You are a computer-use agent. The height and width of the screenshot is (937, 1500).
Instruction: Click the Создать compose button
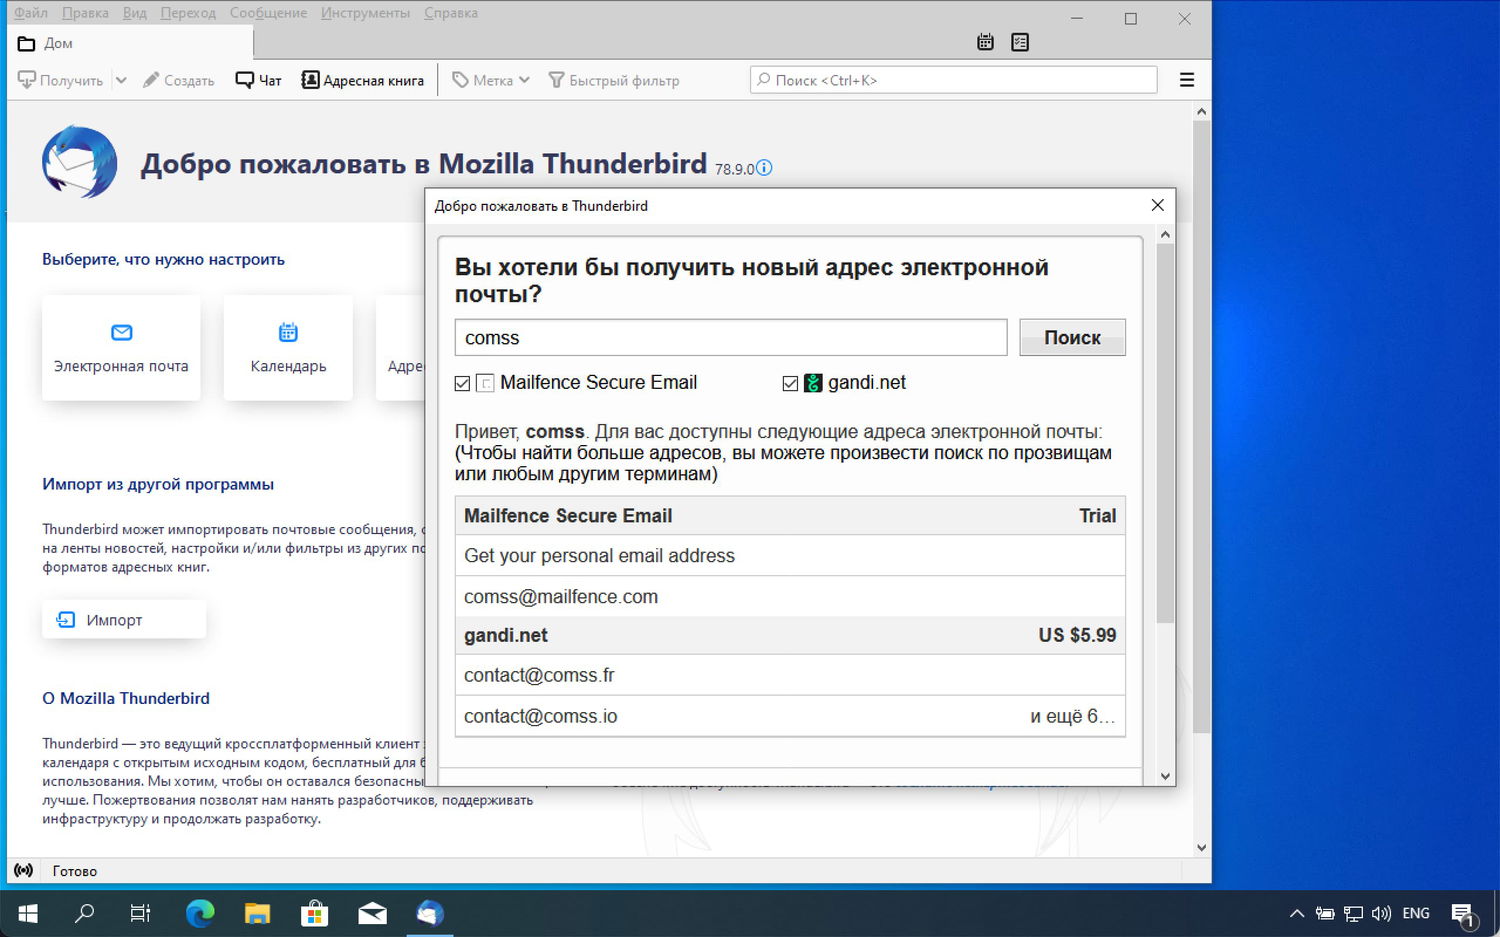[x=178, y=80]
